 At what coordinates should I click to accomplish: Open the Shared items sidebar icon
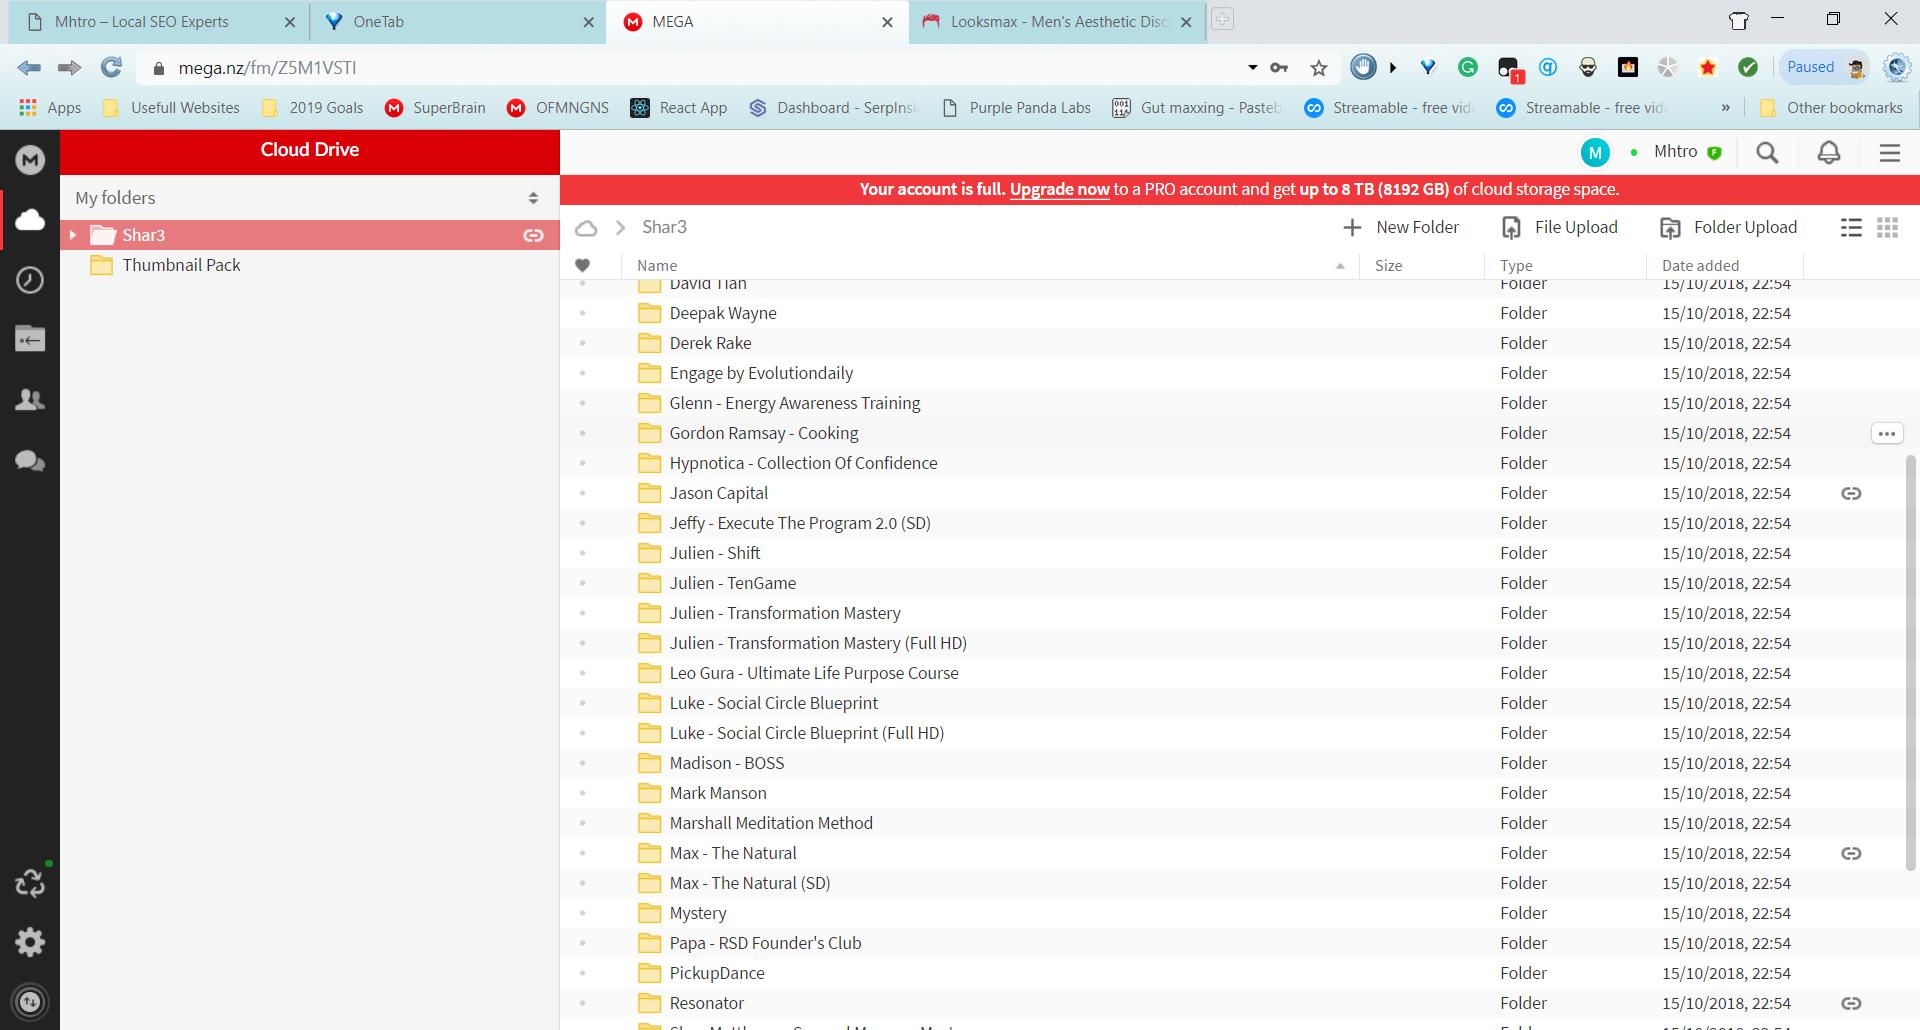click(30, 340)
